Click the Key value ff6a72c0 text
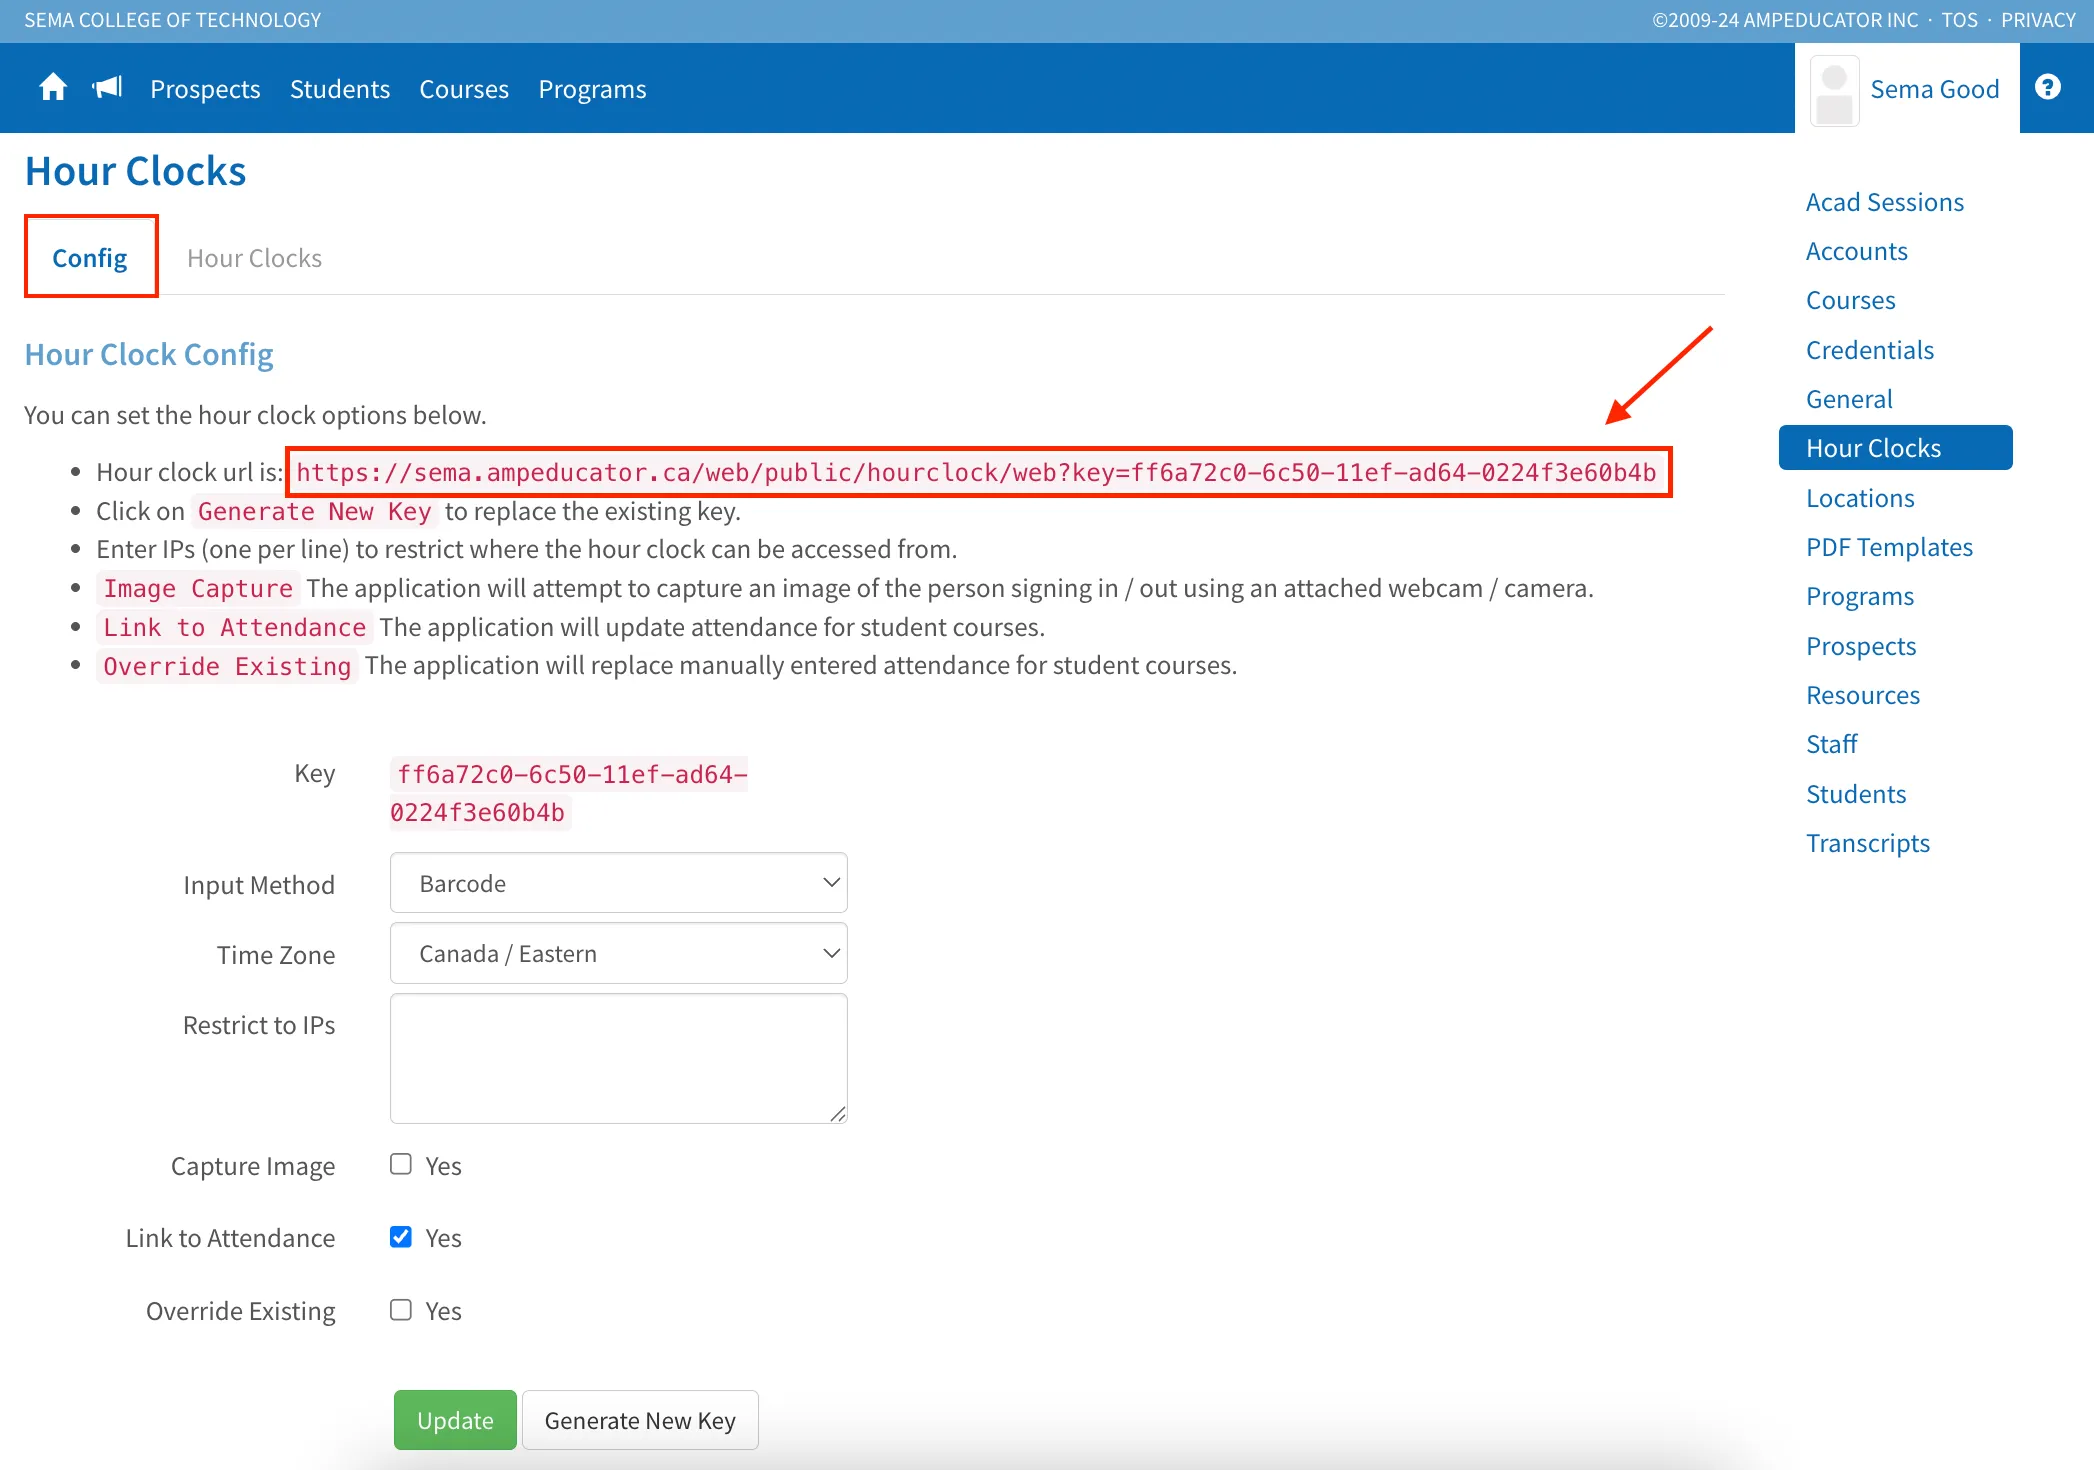The image size is (2094, 1470). point(569,793)
